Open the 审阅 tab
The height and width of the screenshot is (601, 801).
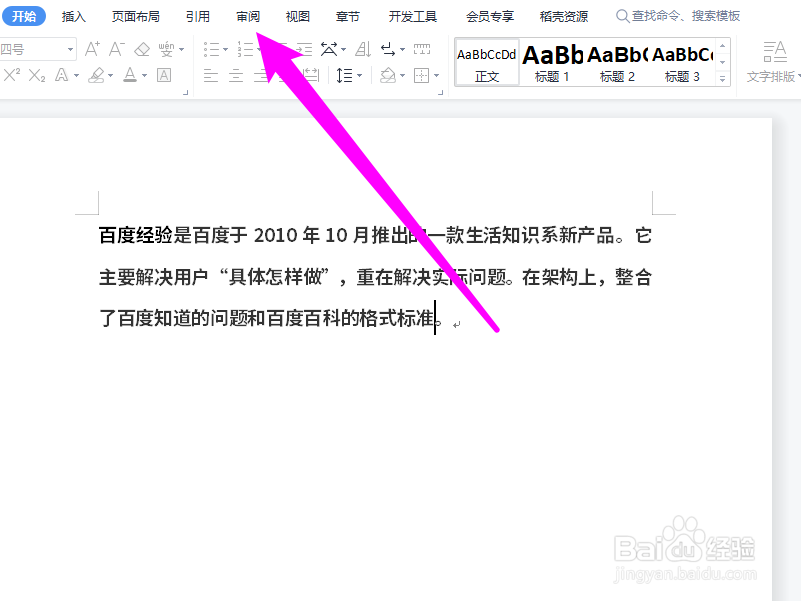tap(248, 16)
